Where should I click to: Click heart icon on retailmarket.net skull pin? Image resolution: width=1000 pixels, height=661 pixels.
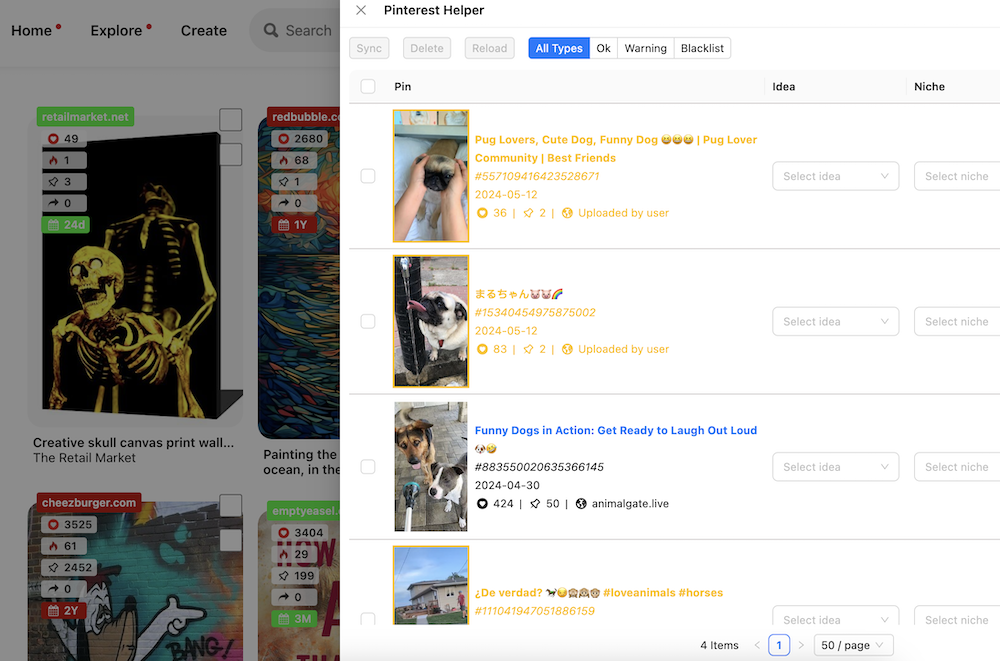click(53, 139)
